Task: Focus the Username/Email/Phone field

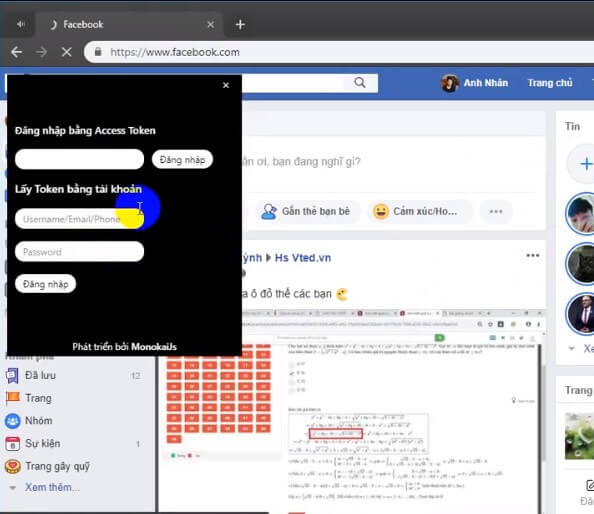Action: [x=80, y=219]
